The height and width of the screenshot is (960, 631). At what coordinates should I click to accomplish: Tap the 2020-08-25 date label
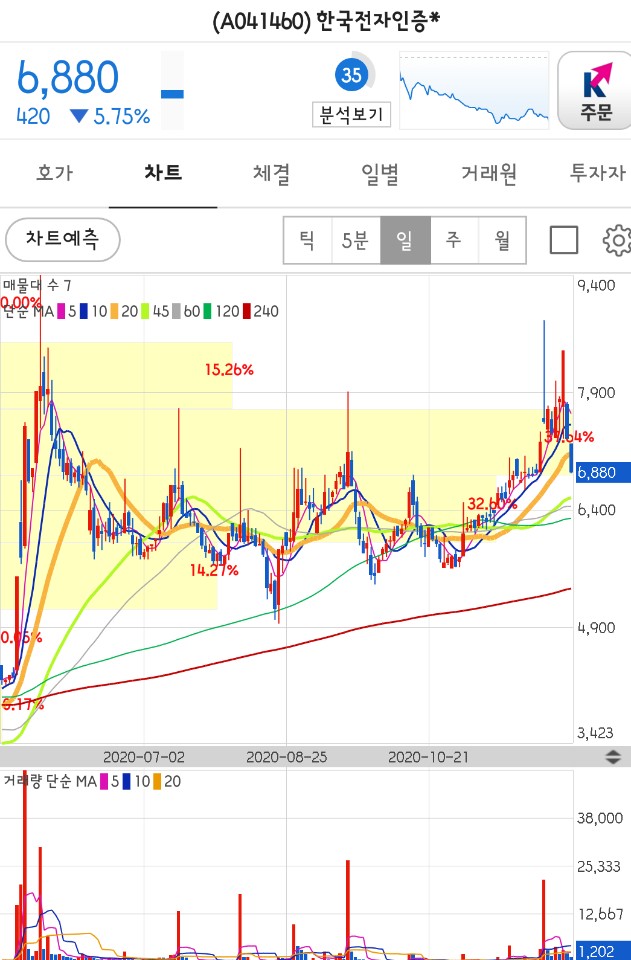click(286, 757)
